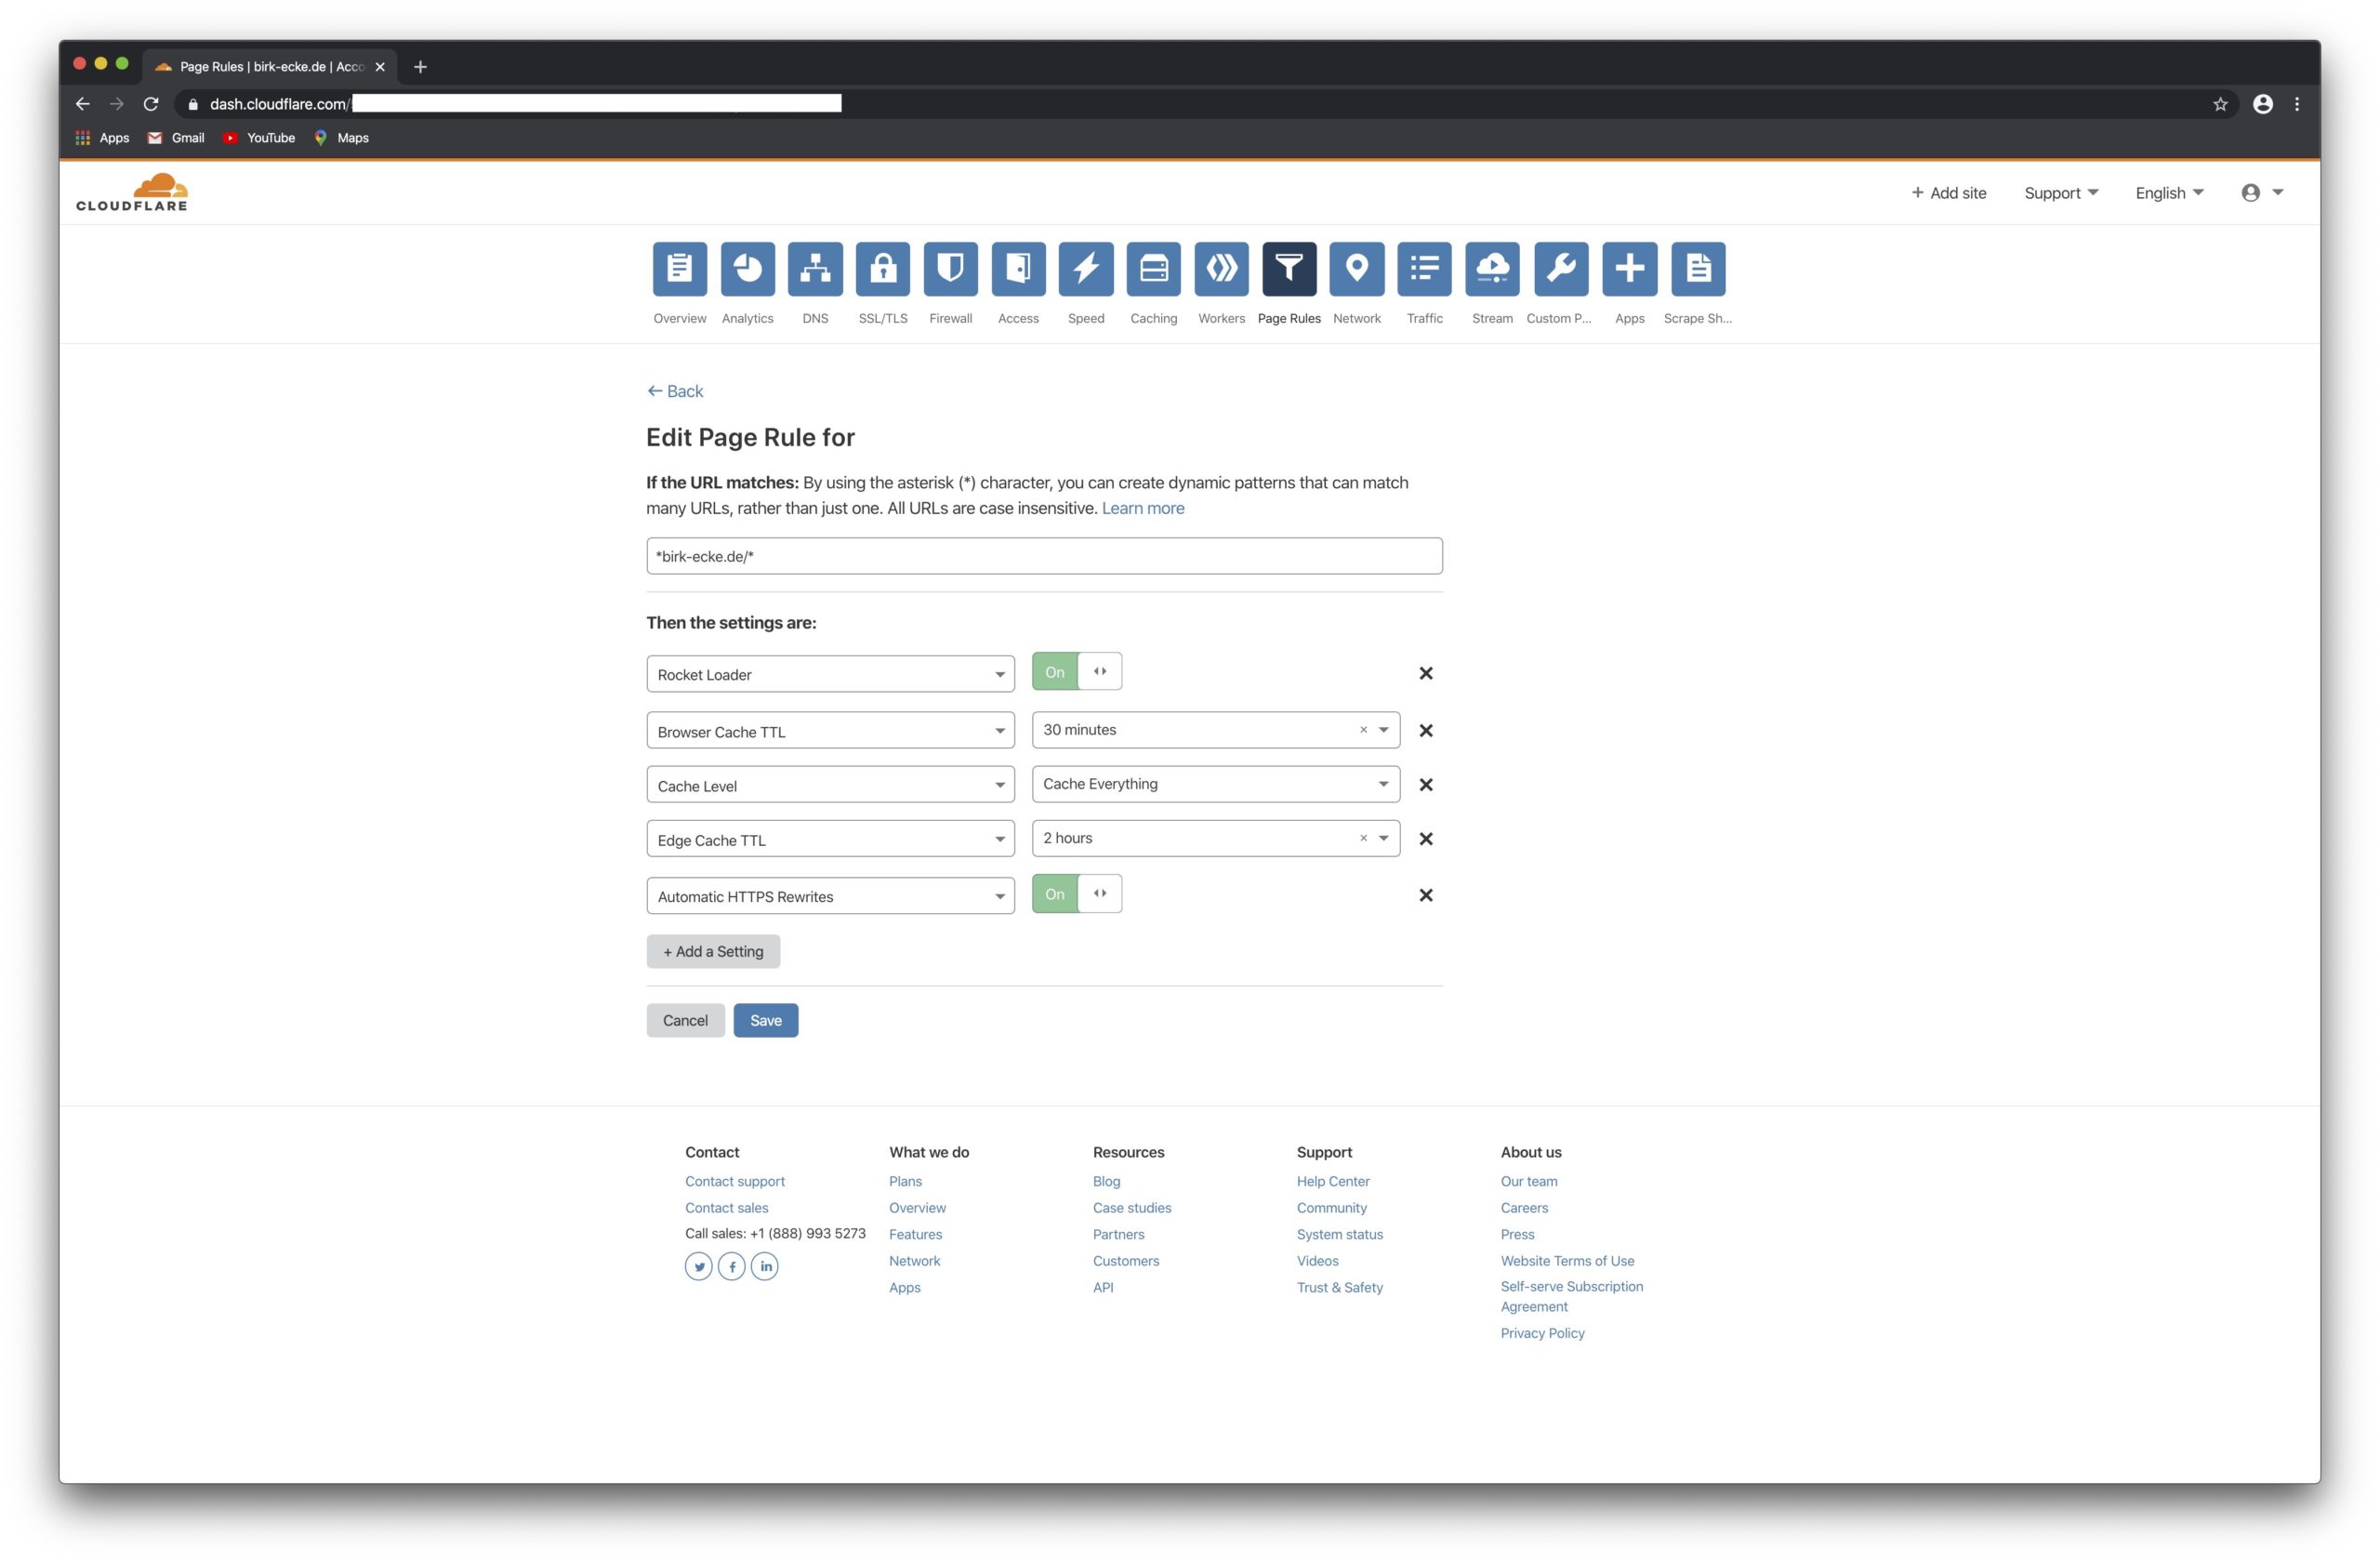Open the Support menu in header

pos(2061,193)
